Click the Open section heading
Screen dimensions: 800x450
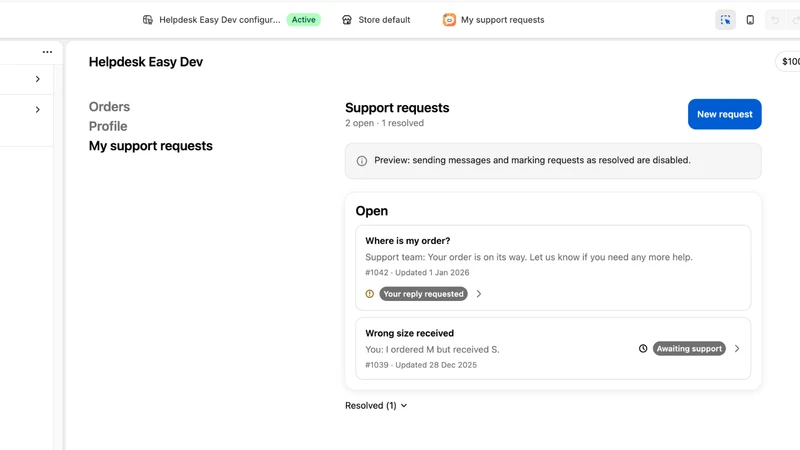coord(371,211)
